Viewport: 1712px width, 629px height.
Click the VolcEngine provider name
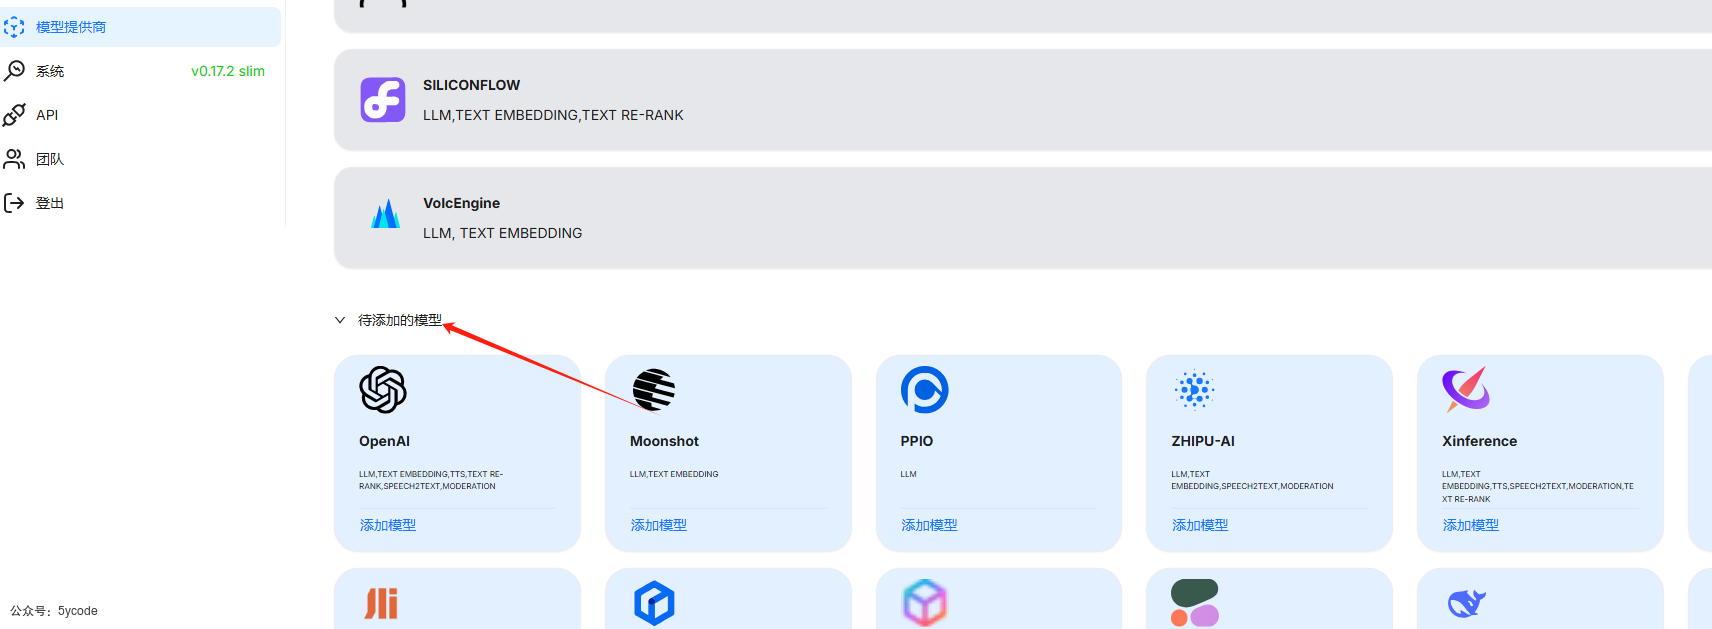[x=461, y=203]
